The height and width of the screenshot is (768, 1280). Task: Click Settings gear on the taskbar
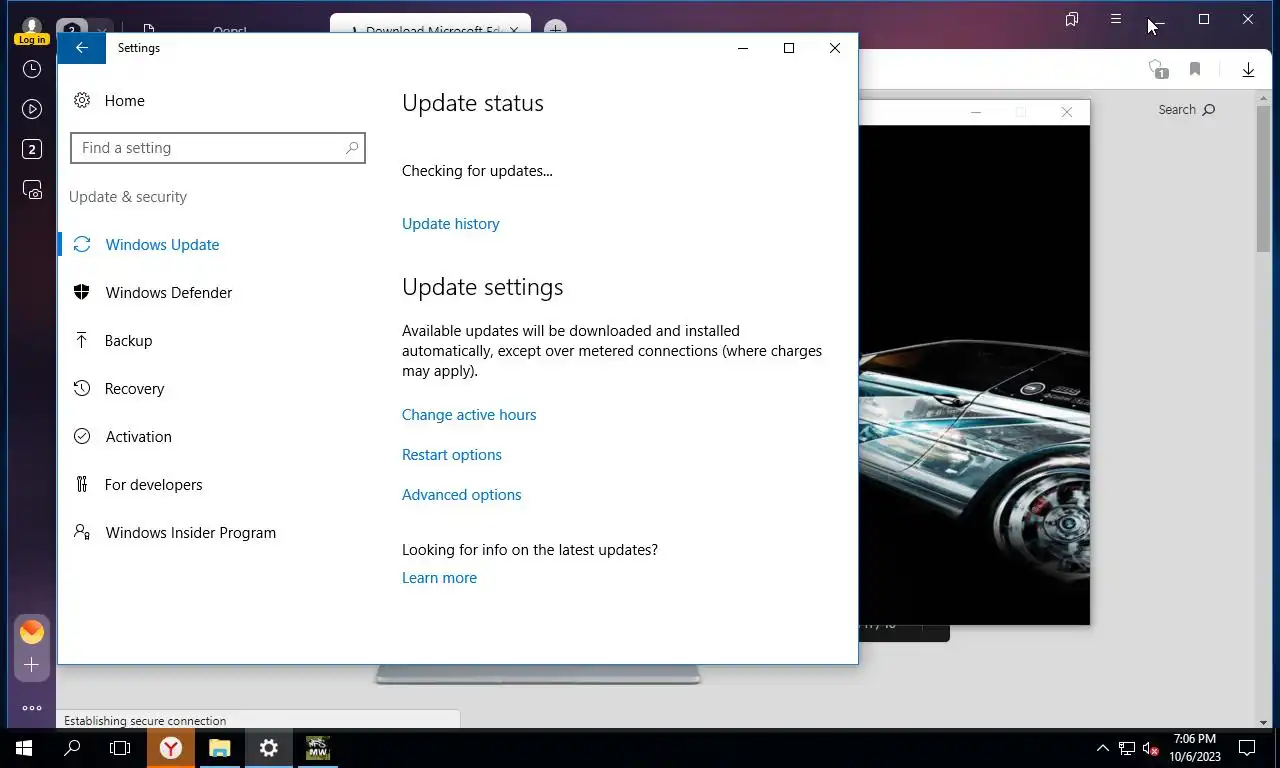coord(269,748)
